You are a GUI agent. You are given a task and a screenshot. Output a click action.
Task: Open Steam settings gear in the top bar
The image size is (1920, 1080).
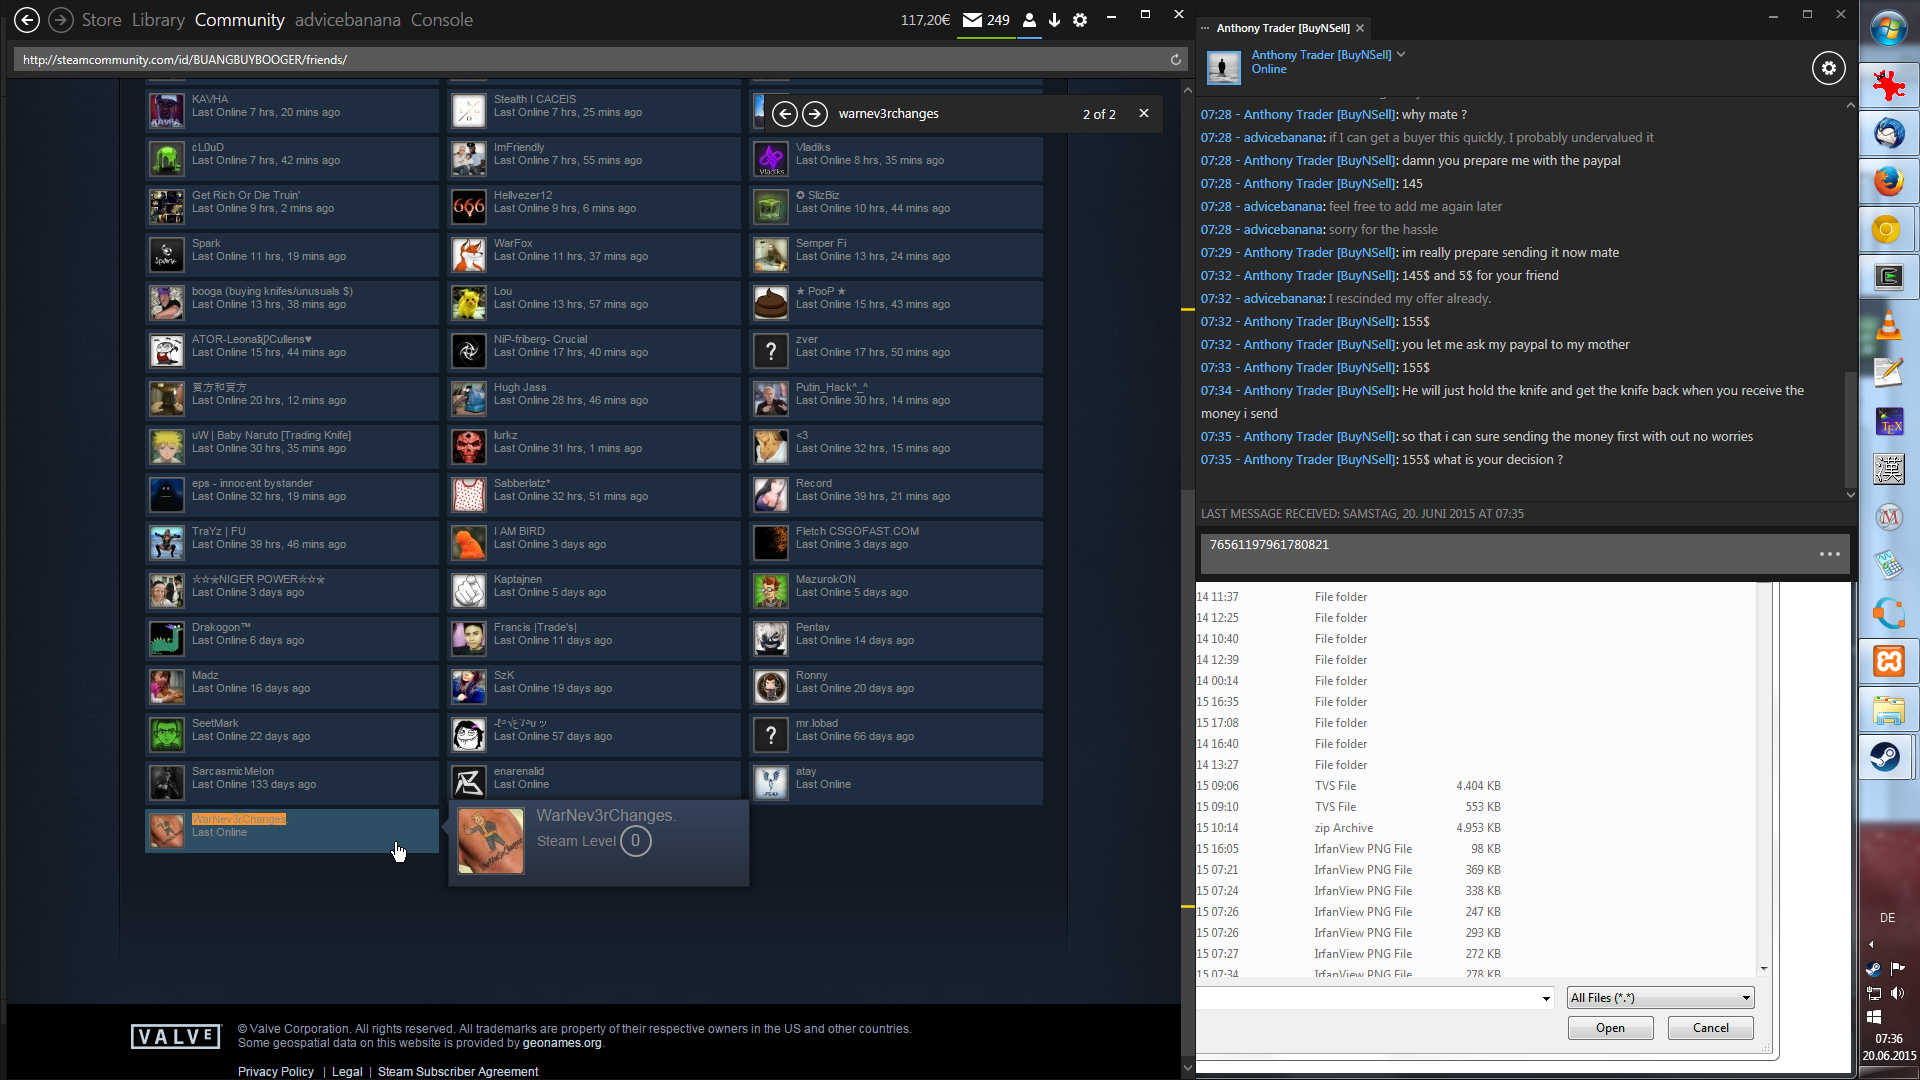coord(1080,20)
